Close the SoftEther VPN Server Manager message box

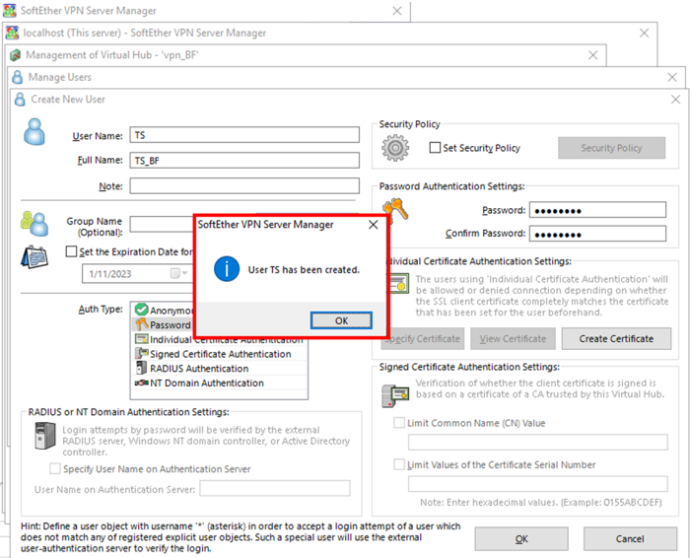373,225
